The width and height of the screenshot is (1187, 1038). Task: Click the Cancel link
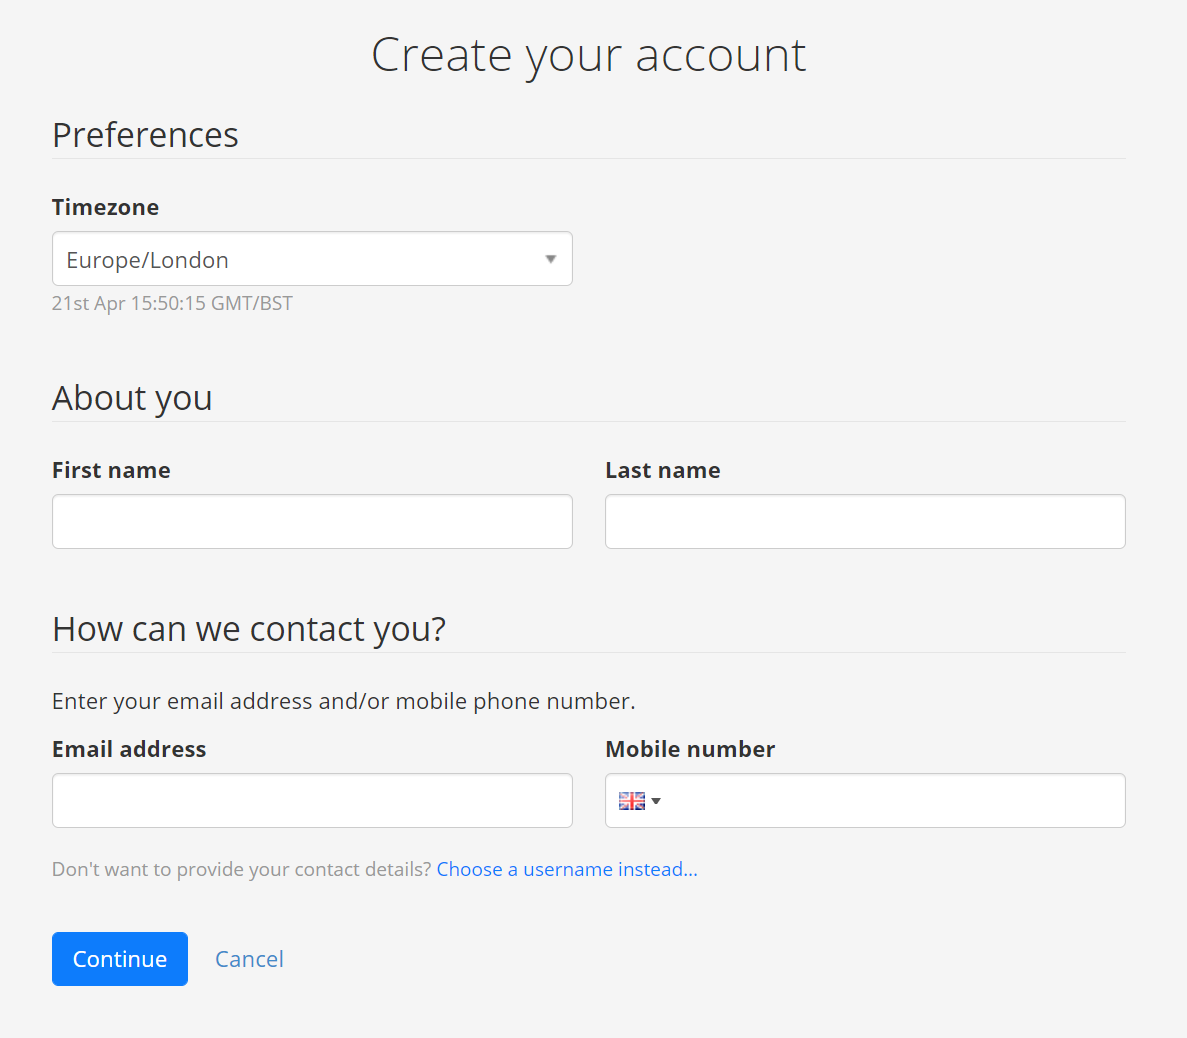click(x=249, y=959)
